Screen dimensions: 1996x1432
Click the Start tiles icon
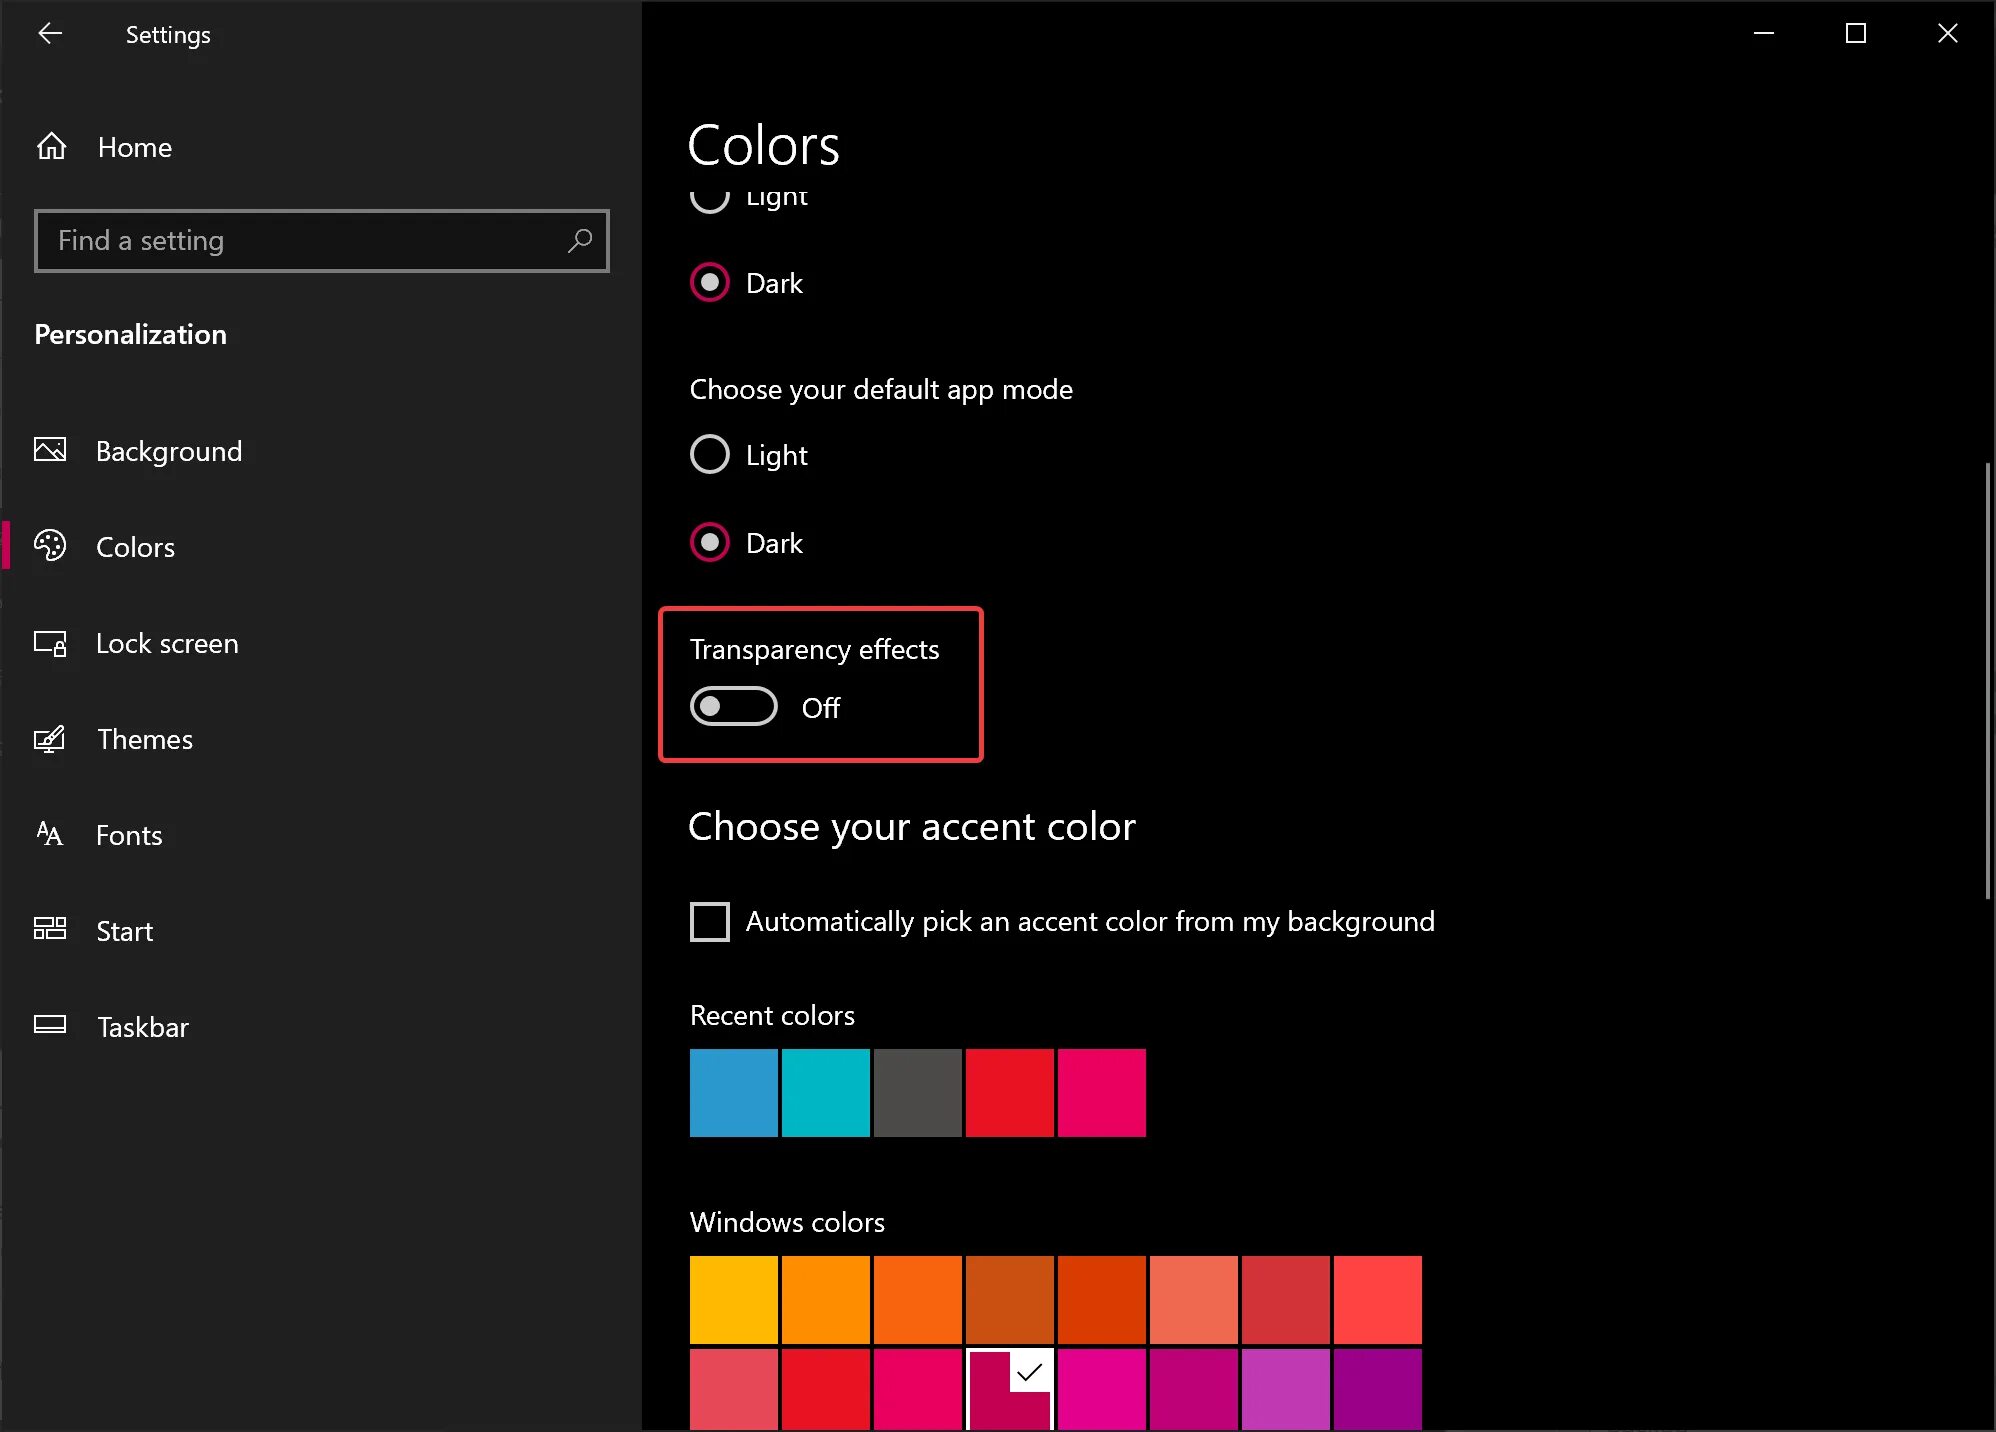50,930
